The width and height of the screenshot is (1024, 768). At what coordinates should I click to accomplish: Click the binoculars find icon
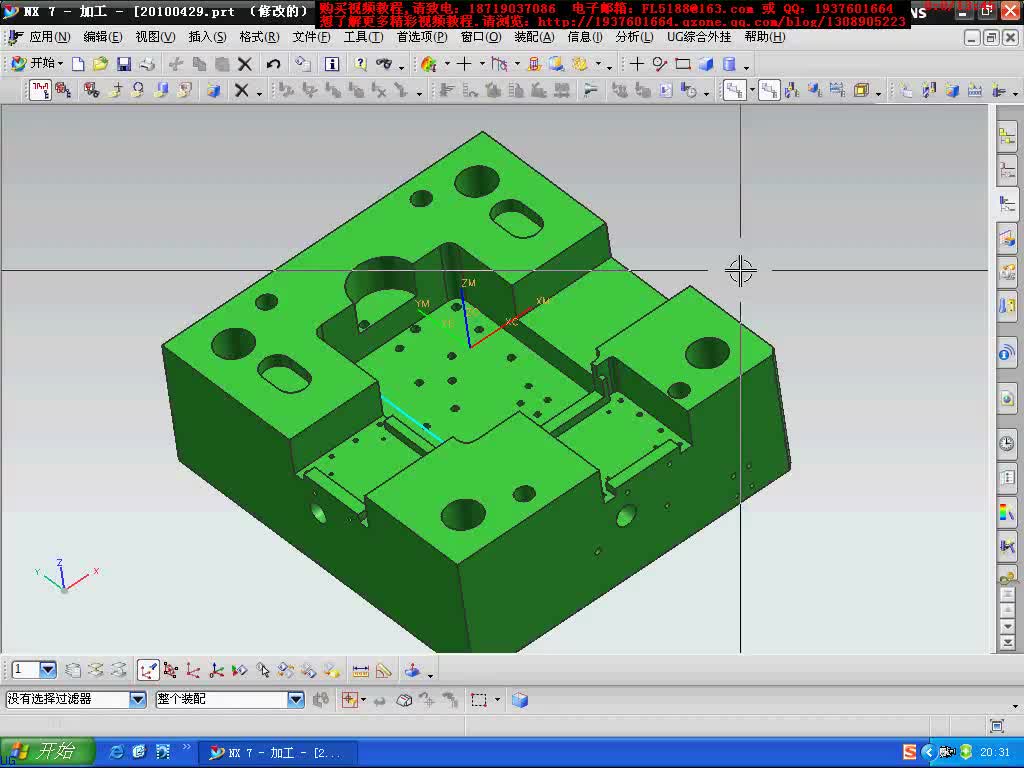(x=384, y=64)
